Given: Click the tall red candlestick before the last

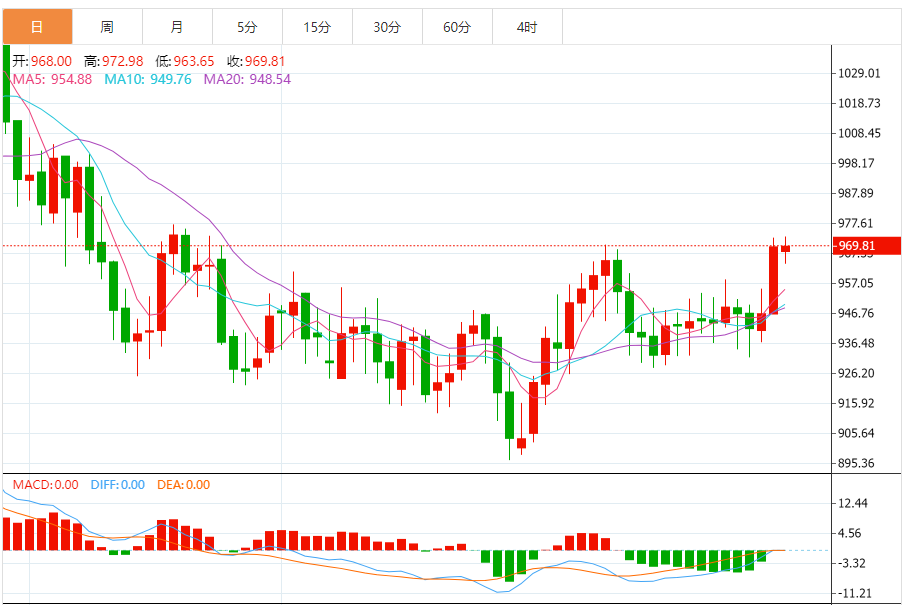Looking at the screenshot, I should 773,281.
